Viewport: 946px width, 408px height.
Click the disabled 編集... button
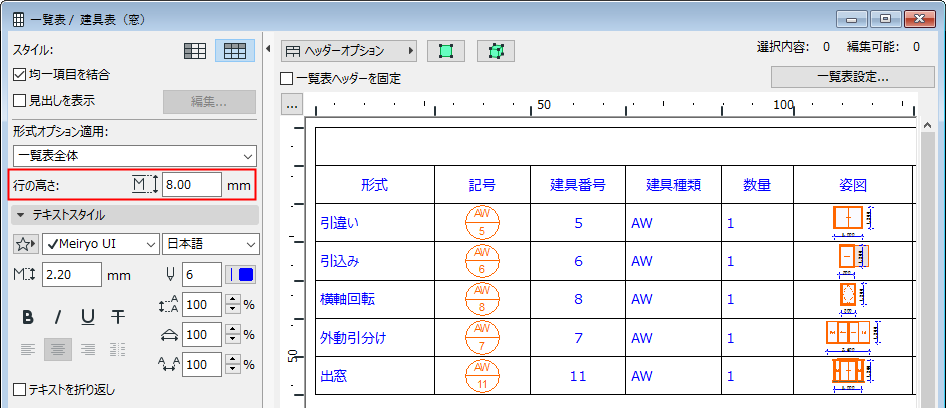pyautogui.click(x=209, y=103)
